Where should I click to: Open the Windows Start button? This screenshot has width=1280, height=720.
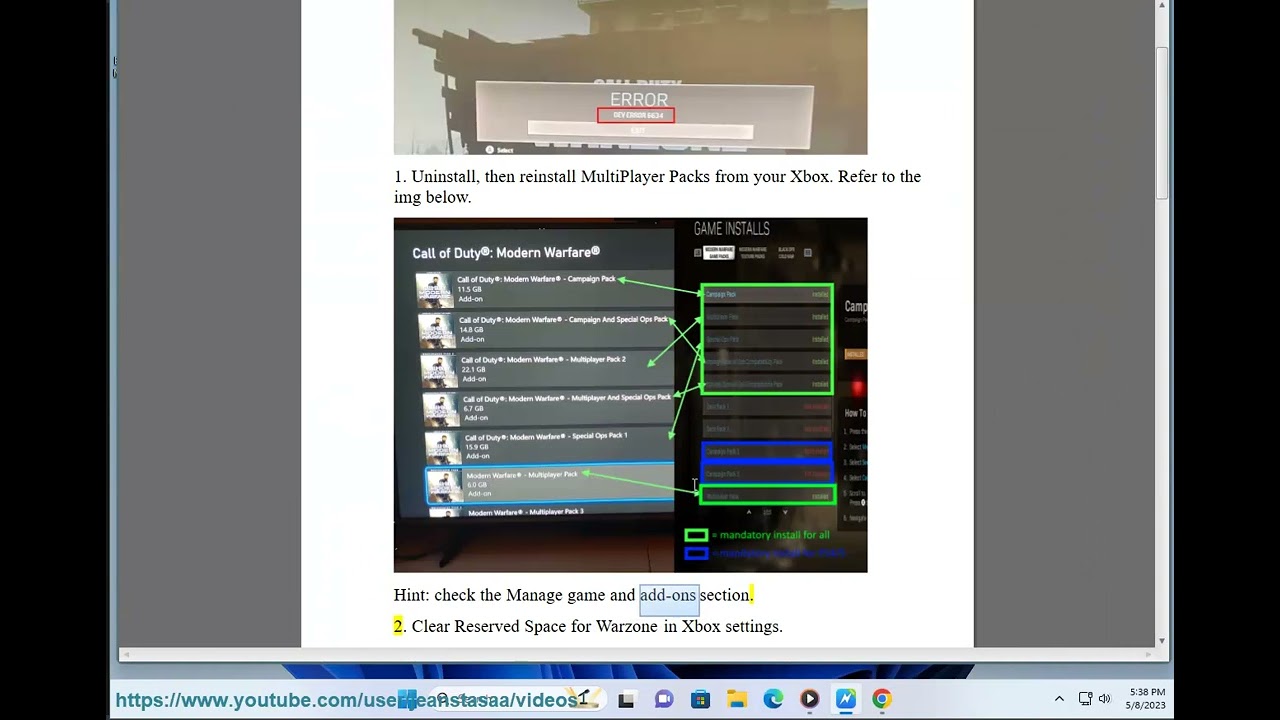tap(407, 699)
